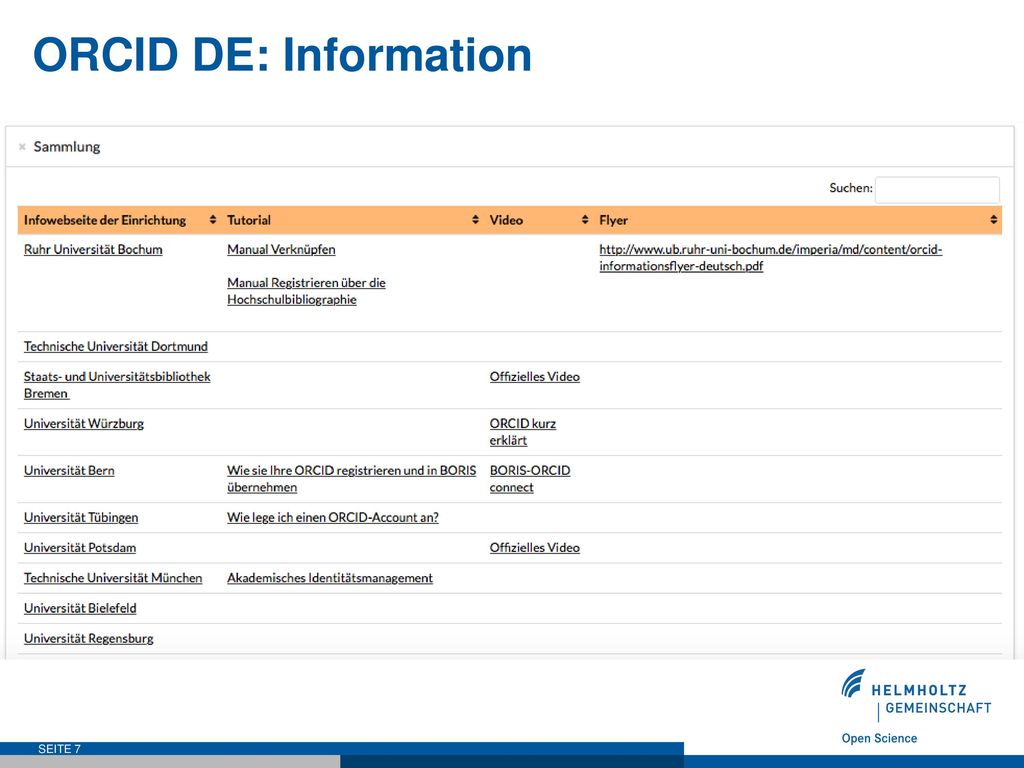Open the Universität Würzburg link

84,424
